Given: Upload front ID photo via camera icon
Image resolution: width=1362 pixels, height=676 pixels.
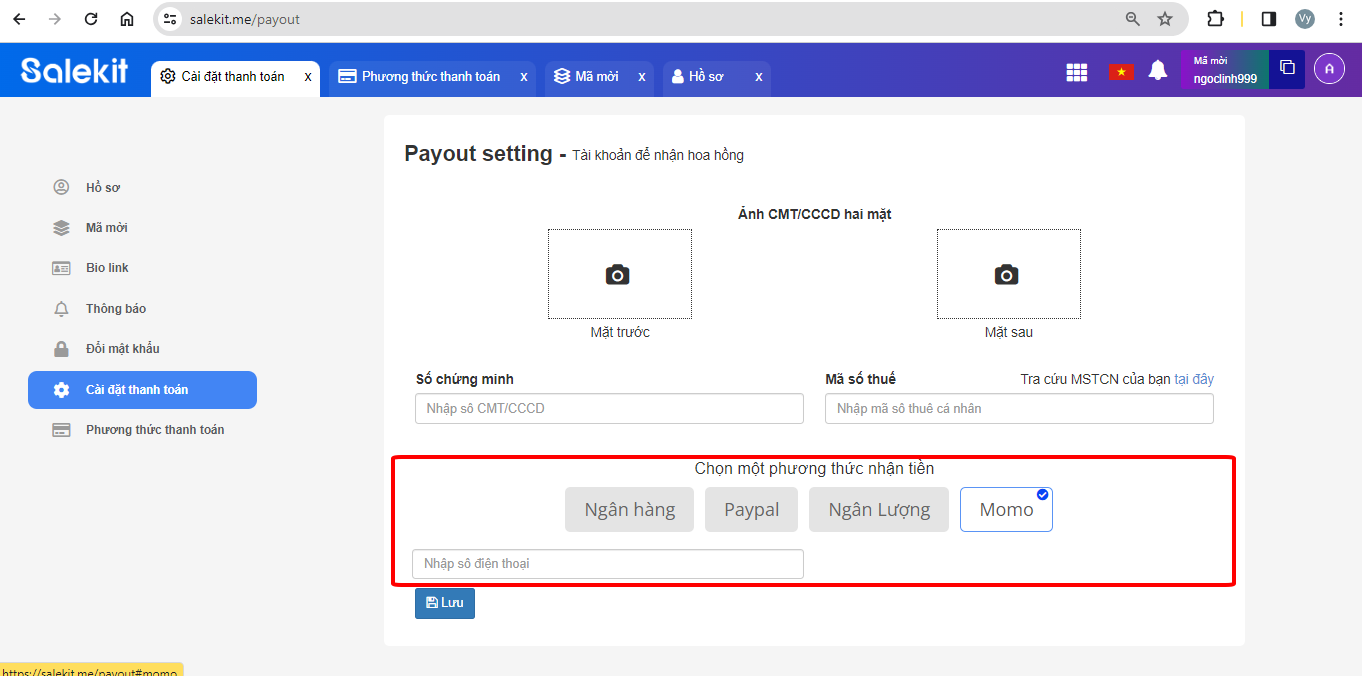Looking at the screenshot, I should 618,275.
